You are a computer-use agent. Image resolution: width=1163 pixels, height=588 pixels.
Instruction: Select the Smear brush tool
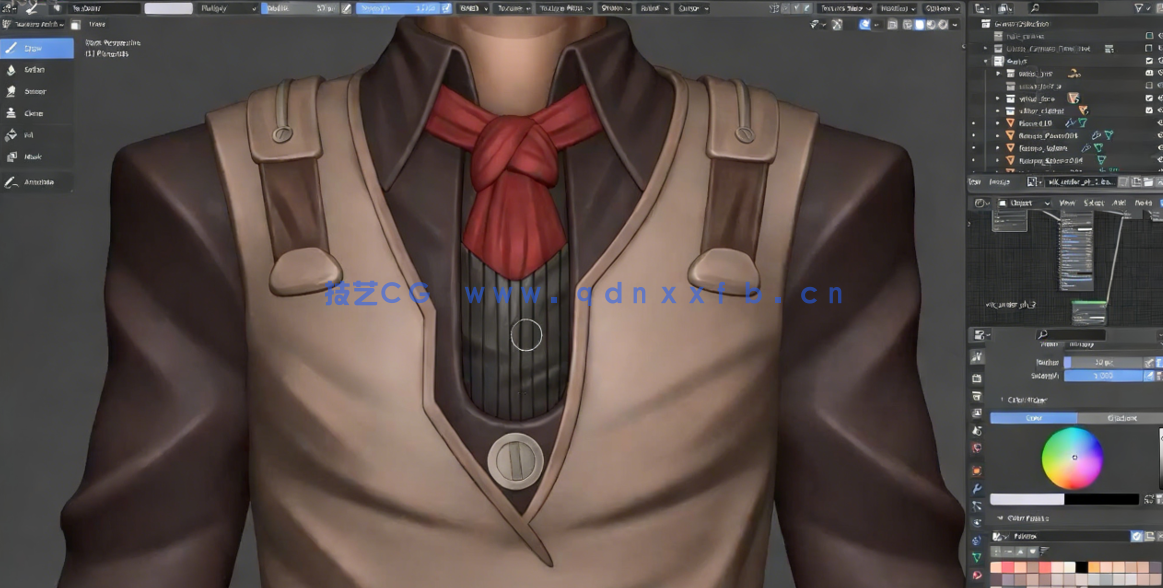pos(36,92)
